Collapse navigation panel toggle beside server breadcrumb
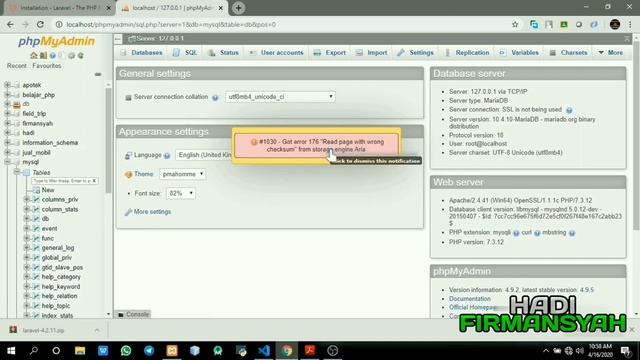Image resolution: width=640 pixels, height=360 pixels. click(118, 39)
